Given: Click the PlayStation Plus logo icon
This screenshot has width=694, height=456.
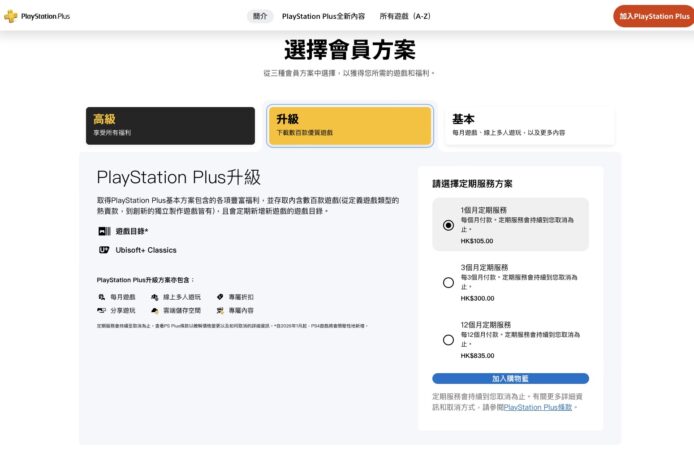Looking at the screenshot, I should (11, 16).
